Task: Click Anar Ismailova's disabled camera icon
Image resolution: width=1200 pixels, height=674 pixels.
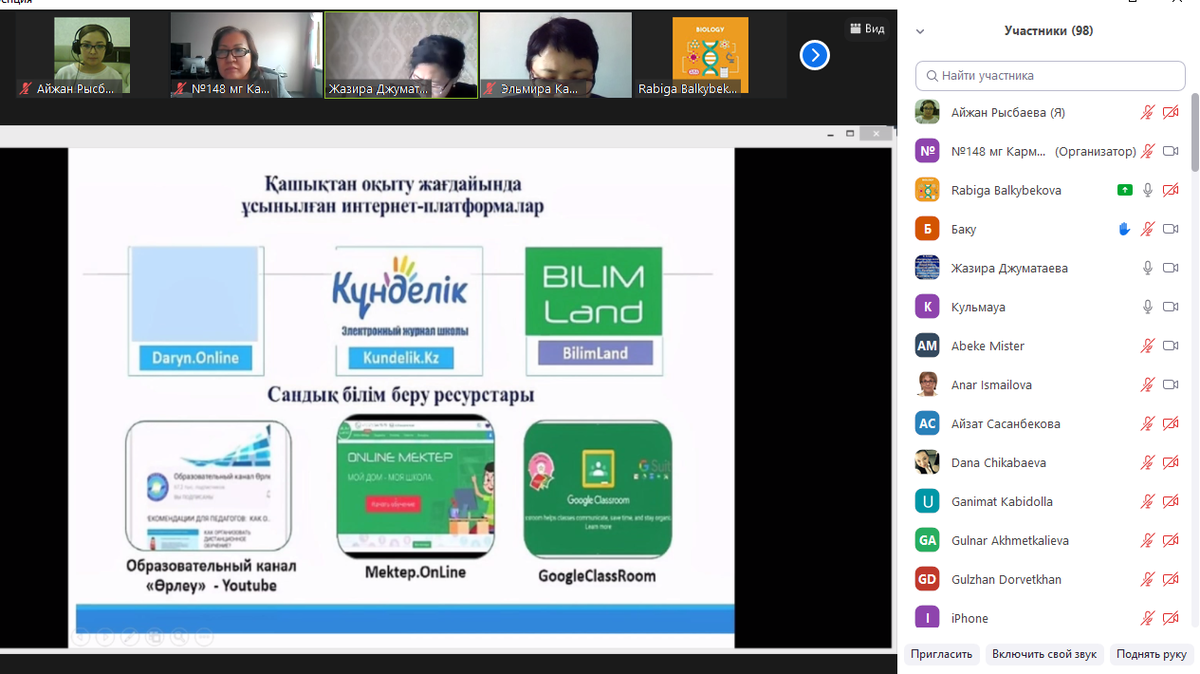Action: click(1171, 385)
